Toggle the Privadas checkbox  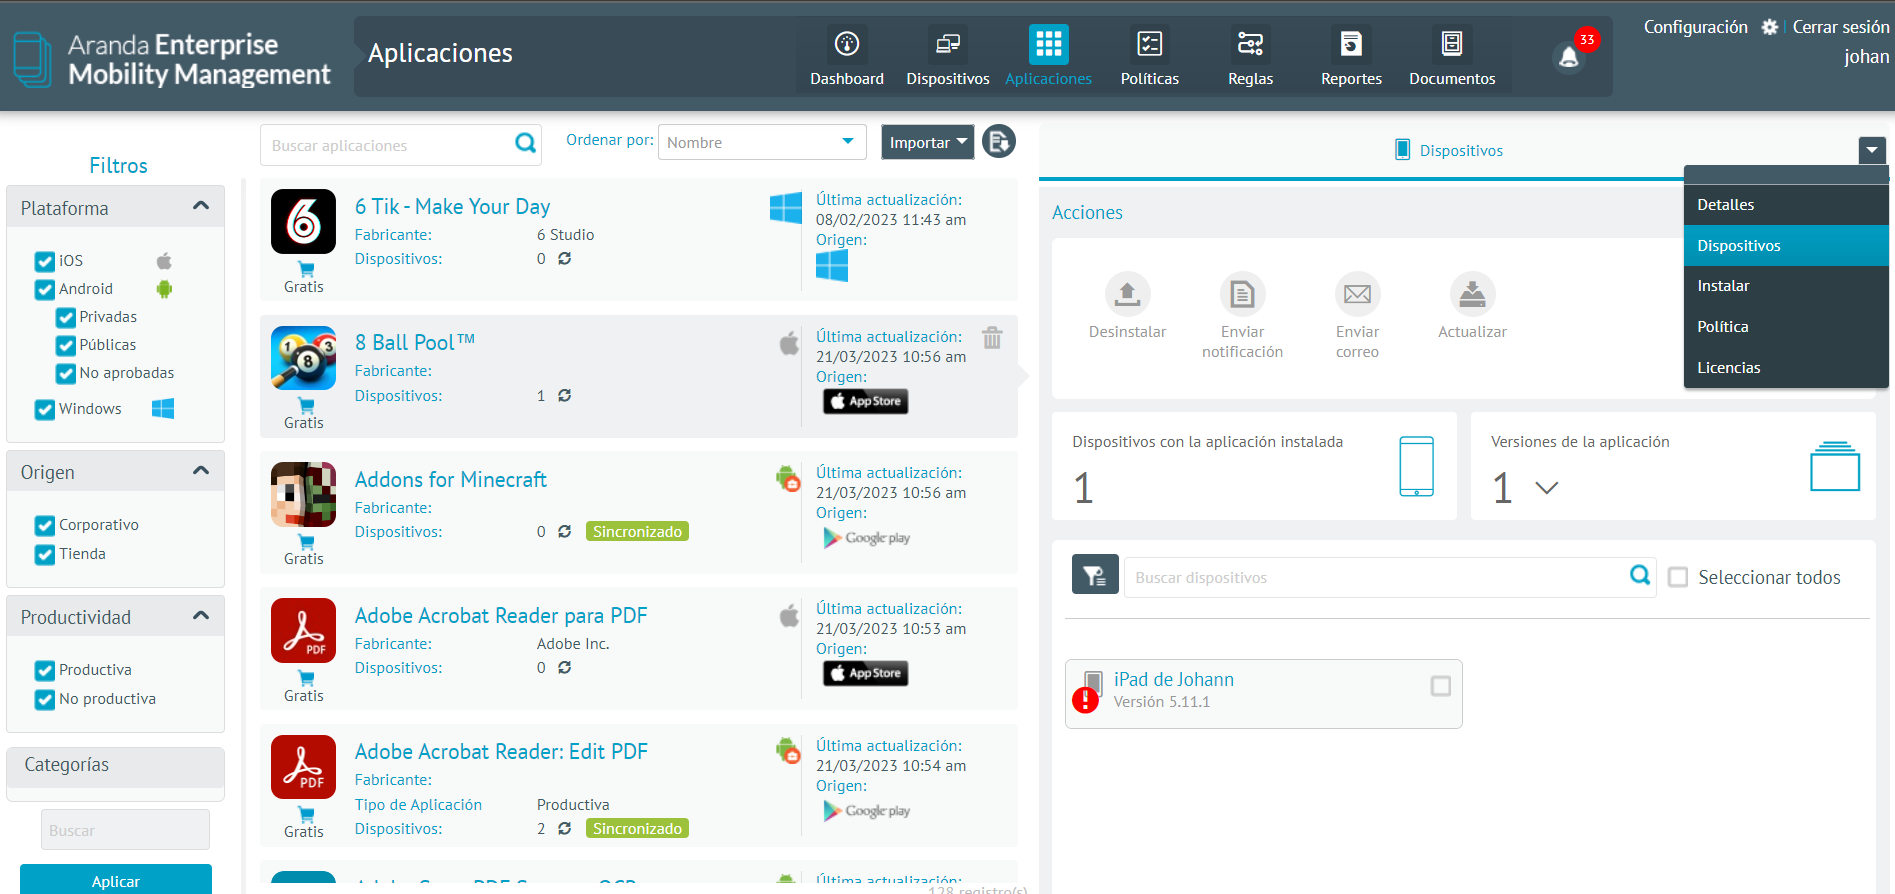pyautogui.click(x=66, y=317)
